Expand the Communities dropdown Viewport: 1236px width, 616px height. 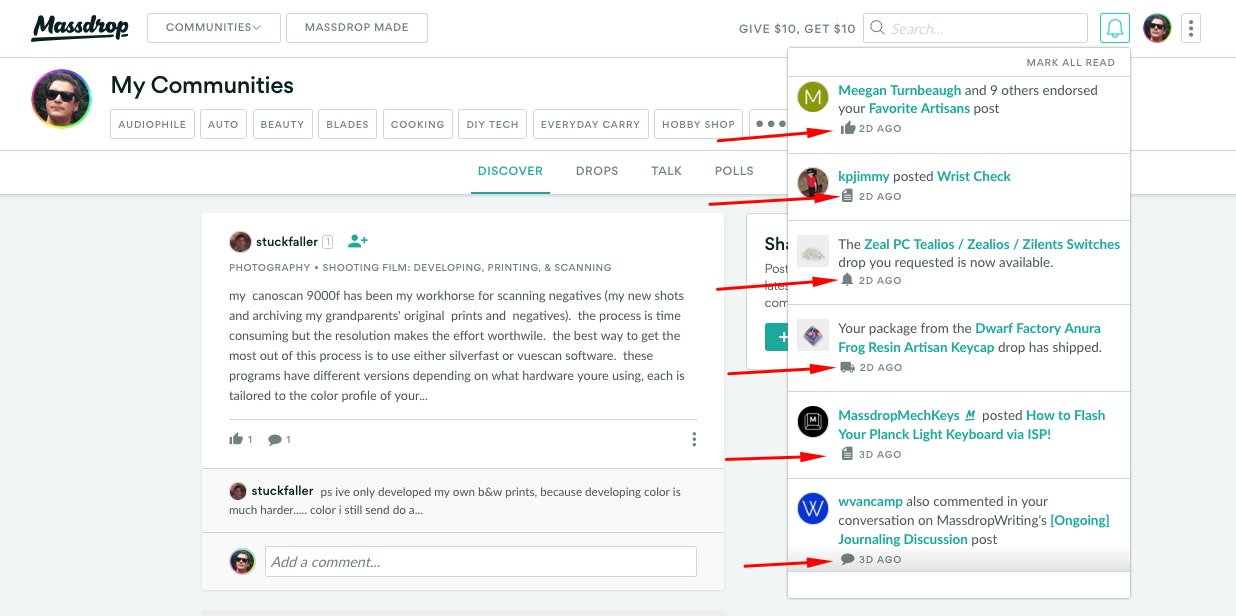(213, 28)
